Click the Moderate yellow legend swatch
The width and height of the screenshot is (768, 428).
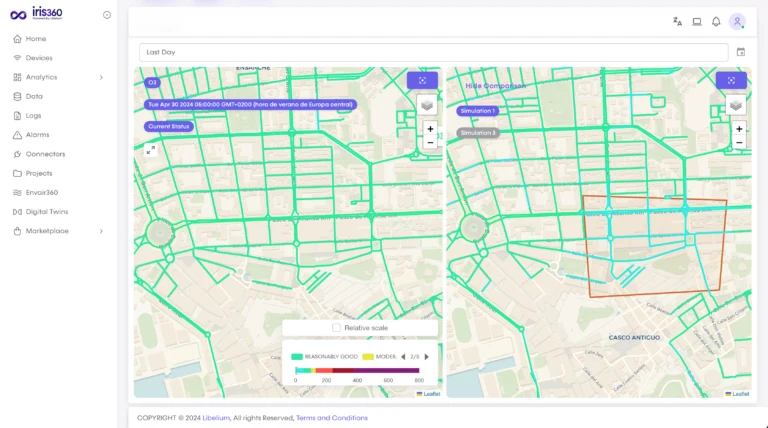click(368, 357)
